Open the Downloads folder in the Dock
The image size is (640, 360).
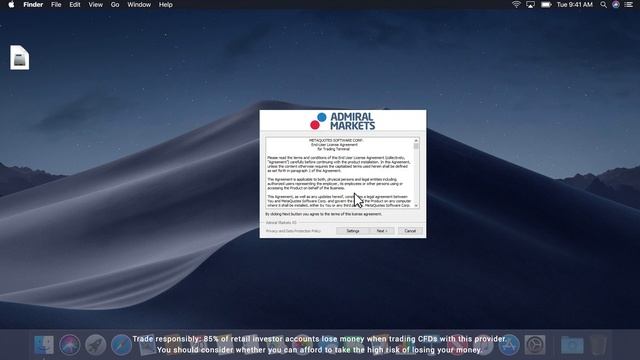(x=572, y=345)
